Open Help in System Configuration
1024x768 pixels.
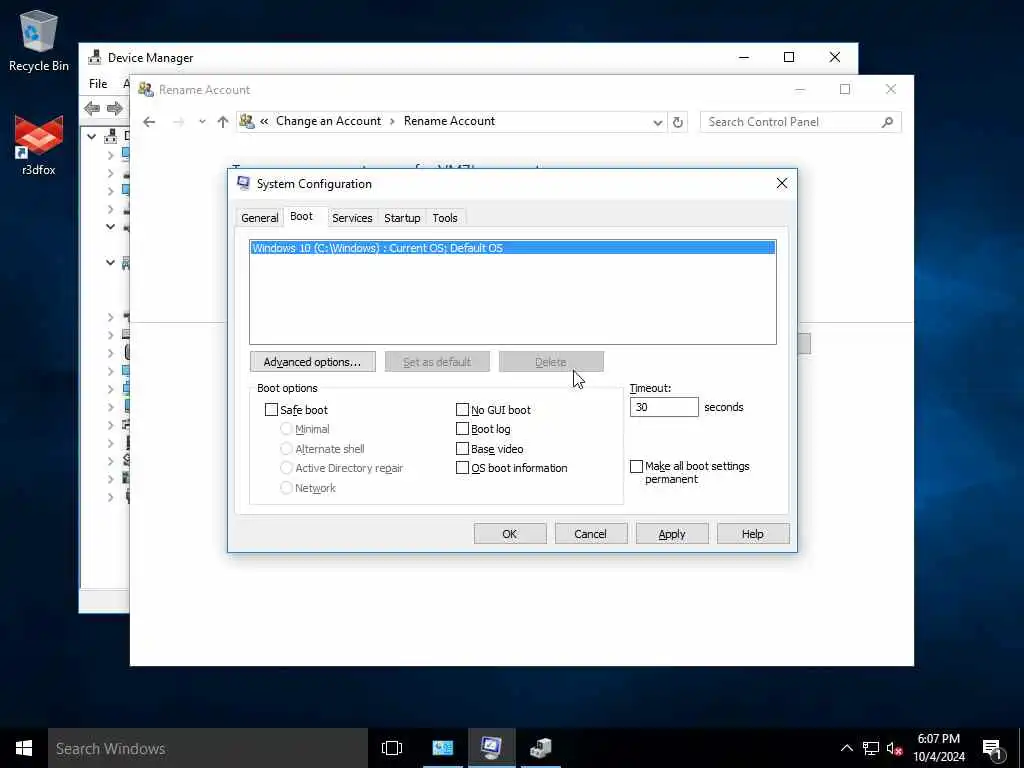pyautogui.click(x=753, y=534)
